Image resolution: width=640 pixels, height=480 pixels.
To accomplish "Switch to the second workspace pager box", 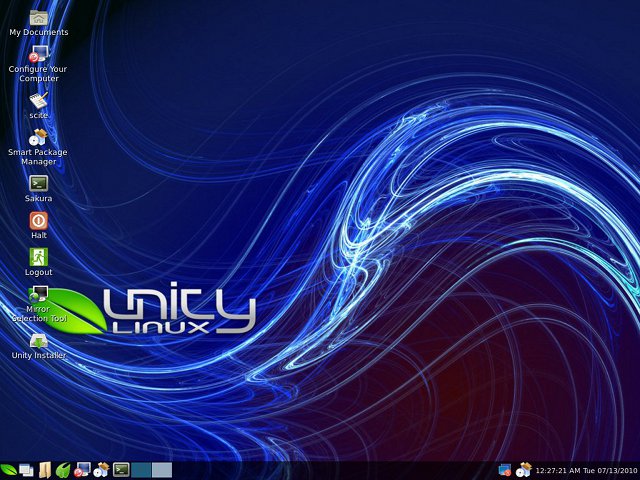I will [x=162, y=470].
